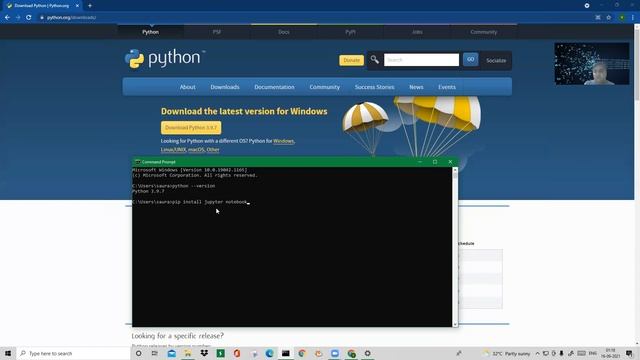Open File Explorer from the taskbar
The height and width of the screenshot is (360, 640).
point(188,353)
